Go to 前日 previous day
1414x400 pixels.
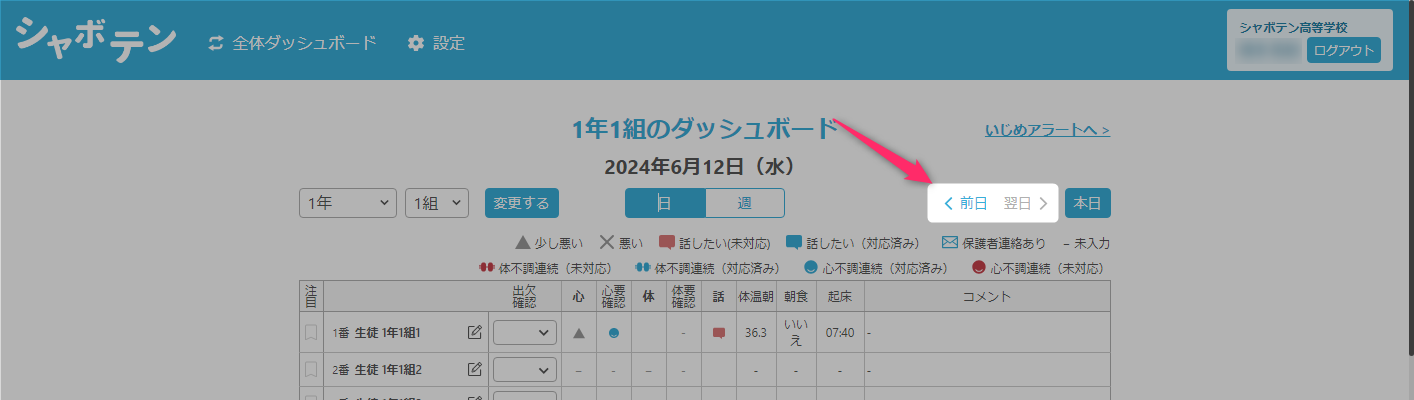tap(965, 203)
